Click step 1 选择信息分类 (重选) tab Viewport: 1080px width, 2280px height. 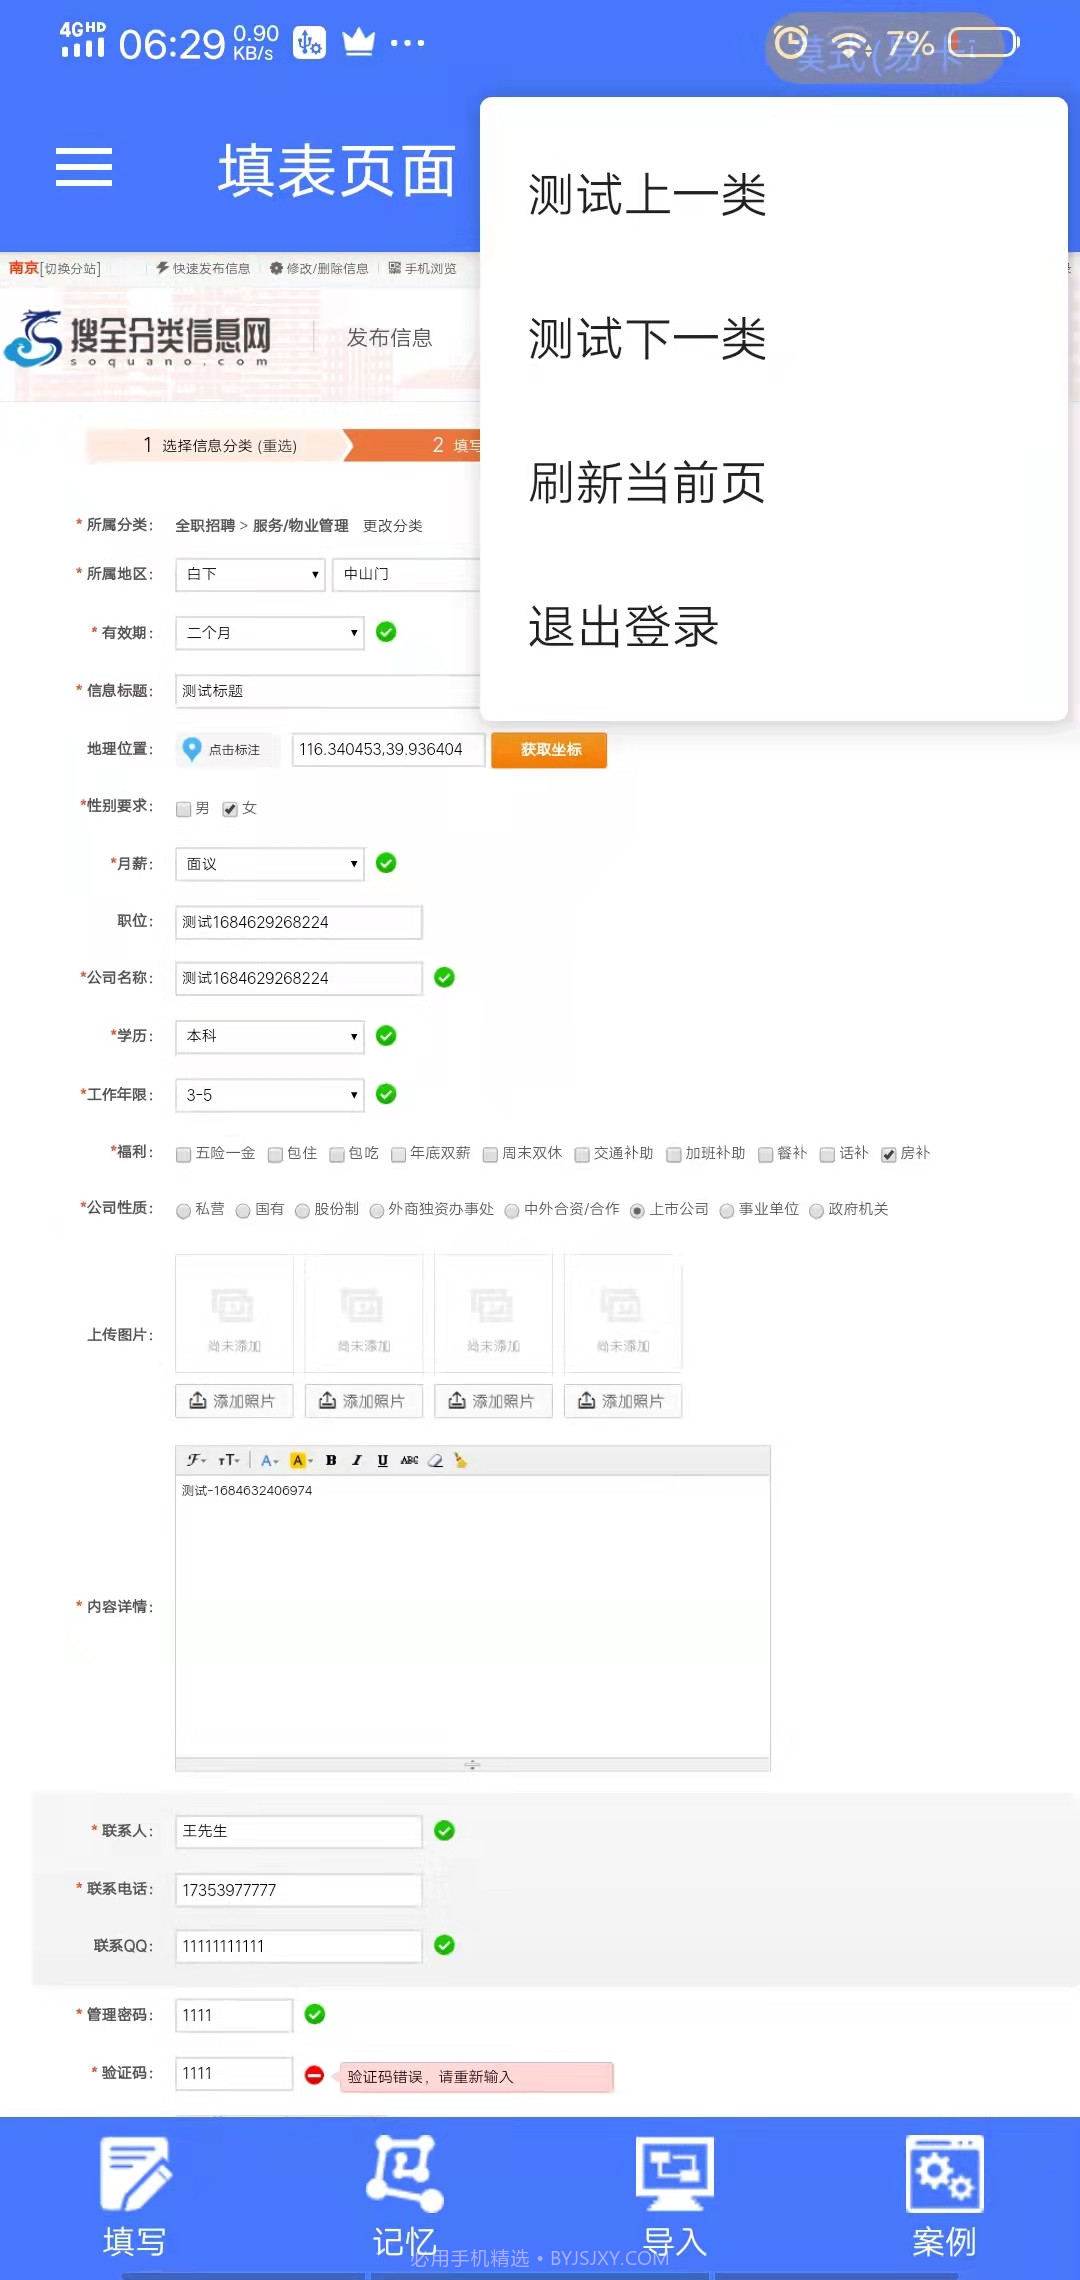pos(219,445)
